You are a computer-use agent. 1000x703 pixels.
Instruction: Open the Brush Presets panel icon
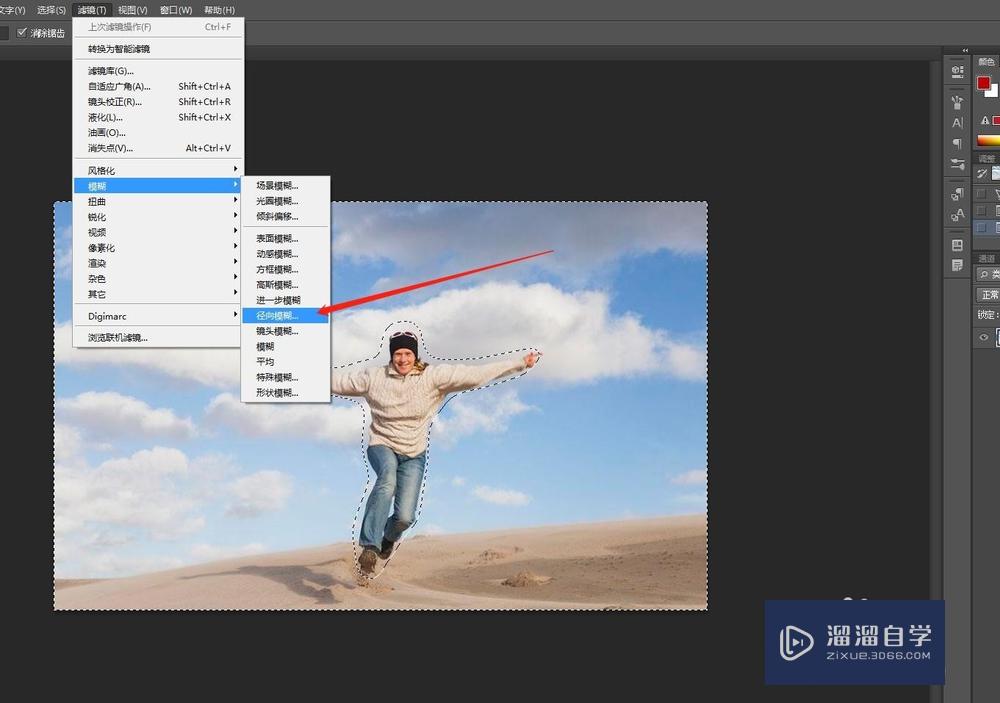[x=957, y=102]
